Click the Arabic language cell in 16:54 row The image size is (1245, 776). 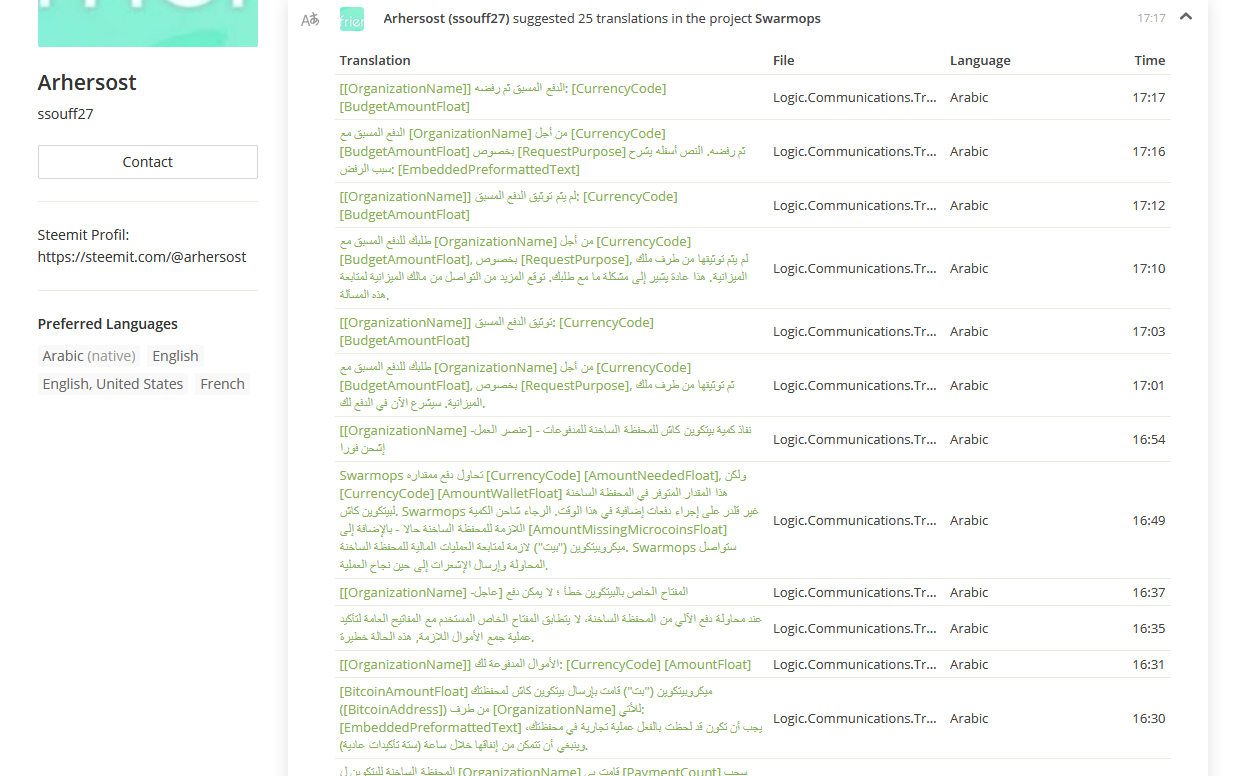tap(969, 439)
